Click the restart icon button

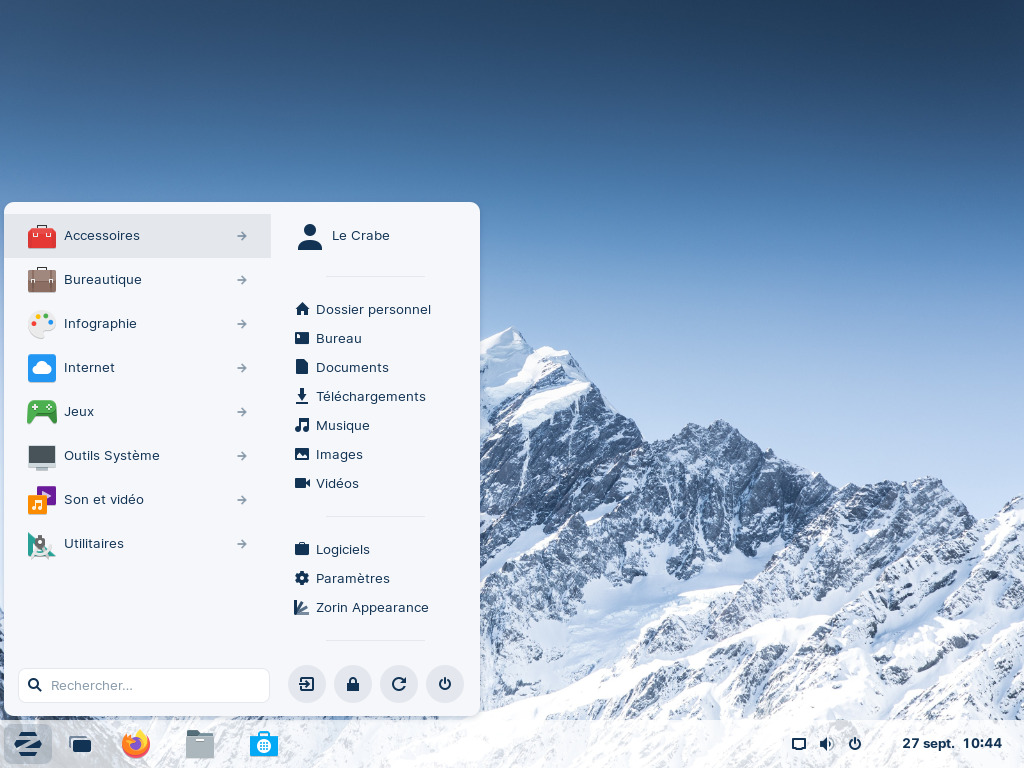(x=399, y=684)
